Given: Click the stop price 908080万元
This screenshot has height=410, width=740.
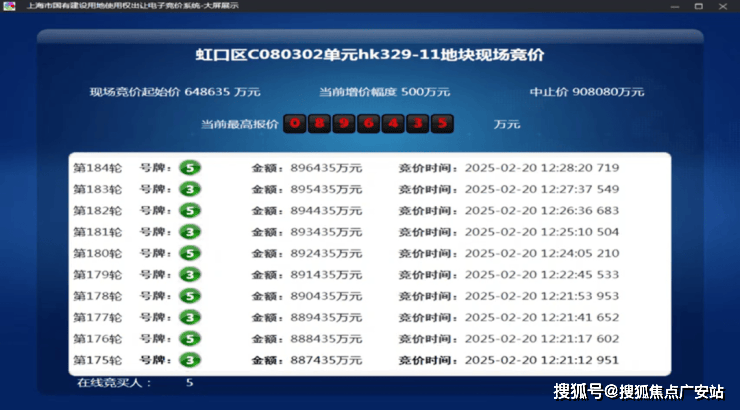Looking at the screenshot, I should (608, 92).
